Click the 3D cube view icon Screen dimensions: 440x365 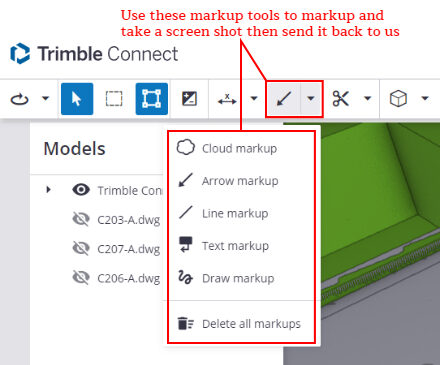click(x=398, y=99)
